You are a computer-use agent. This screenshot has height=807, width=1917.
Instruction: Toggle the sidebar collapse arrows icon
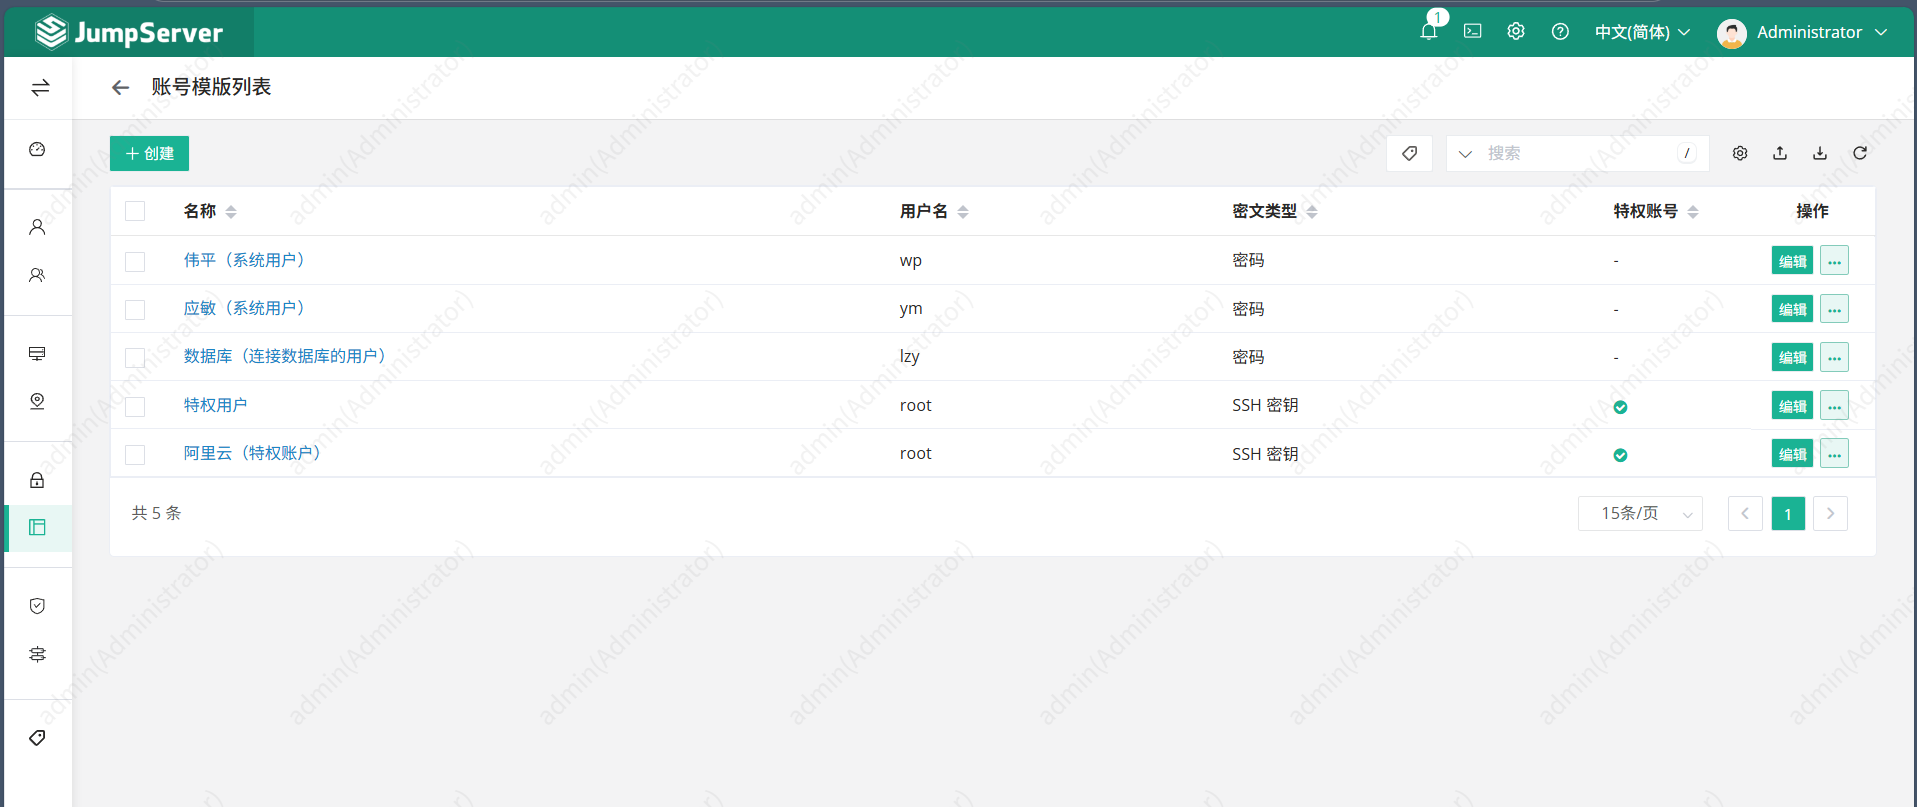pos(40,88)
